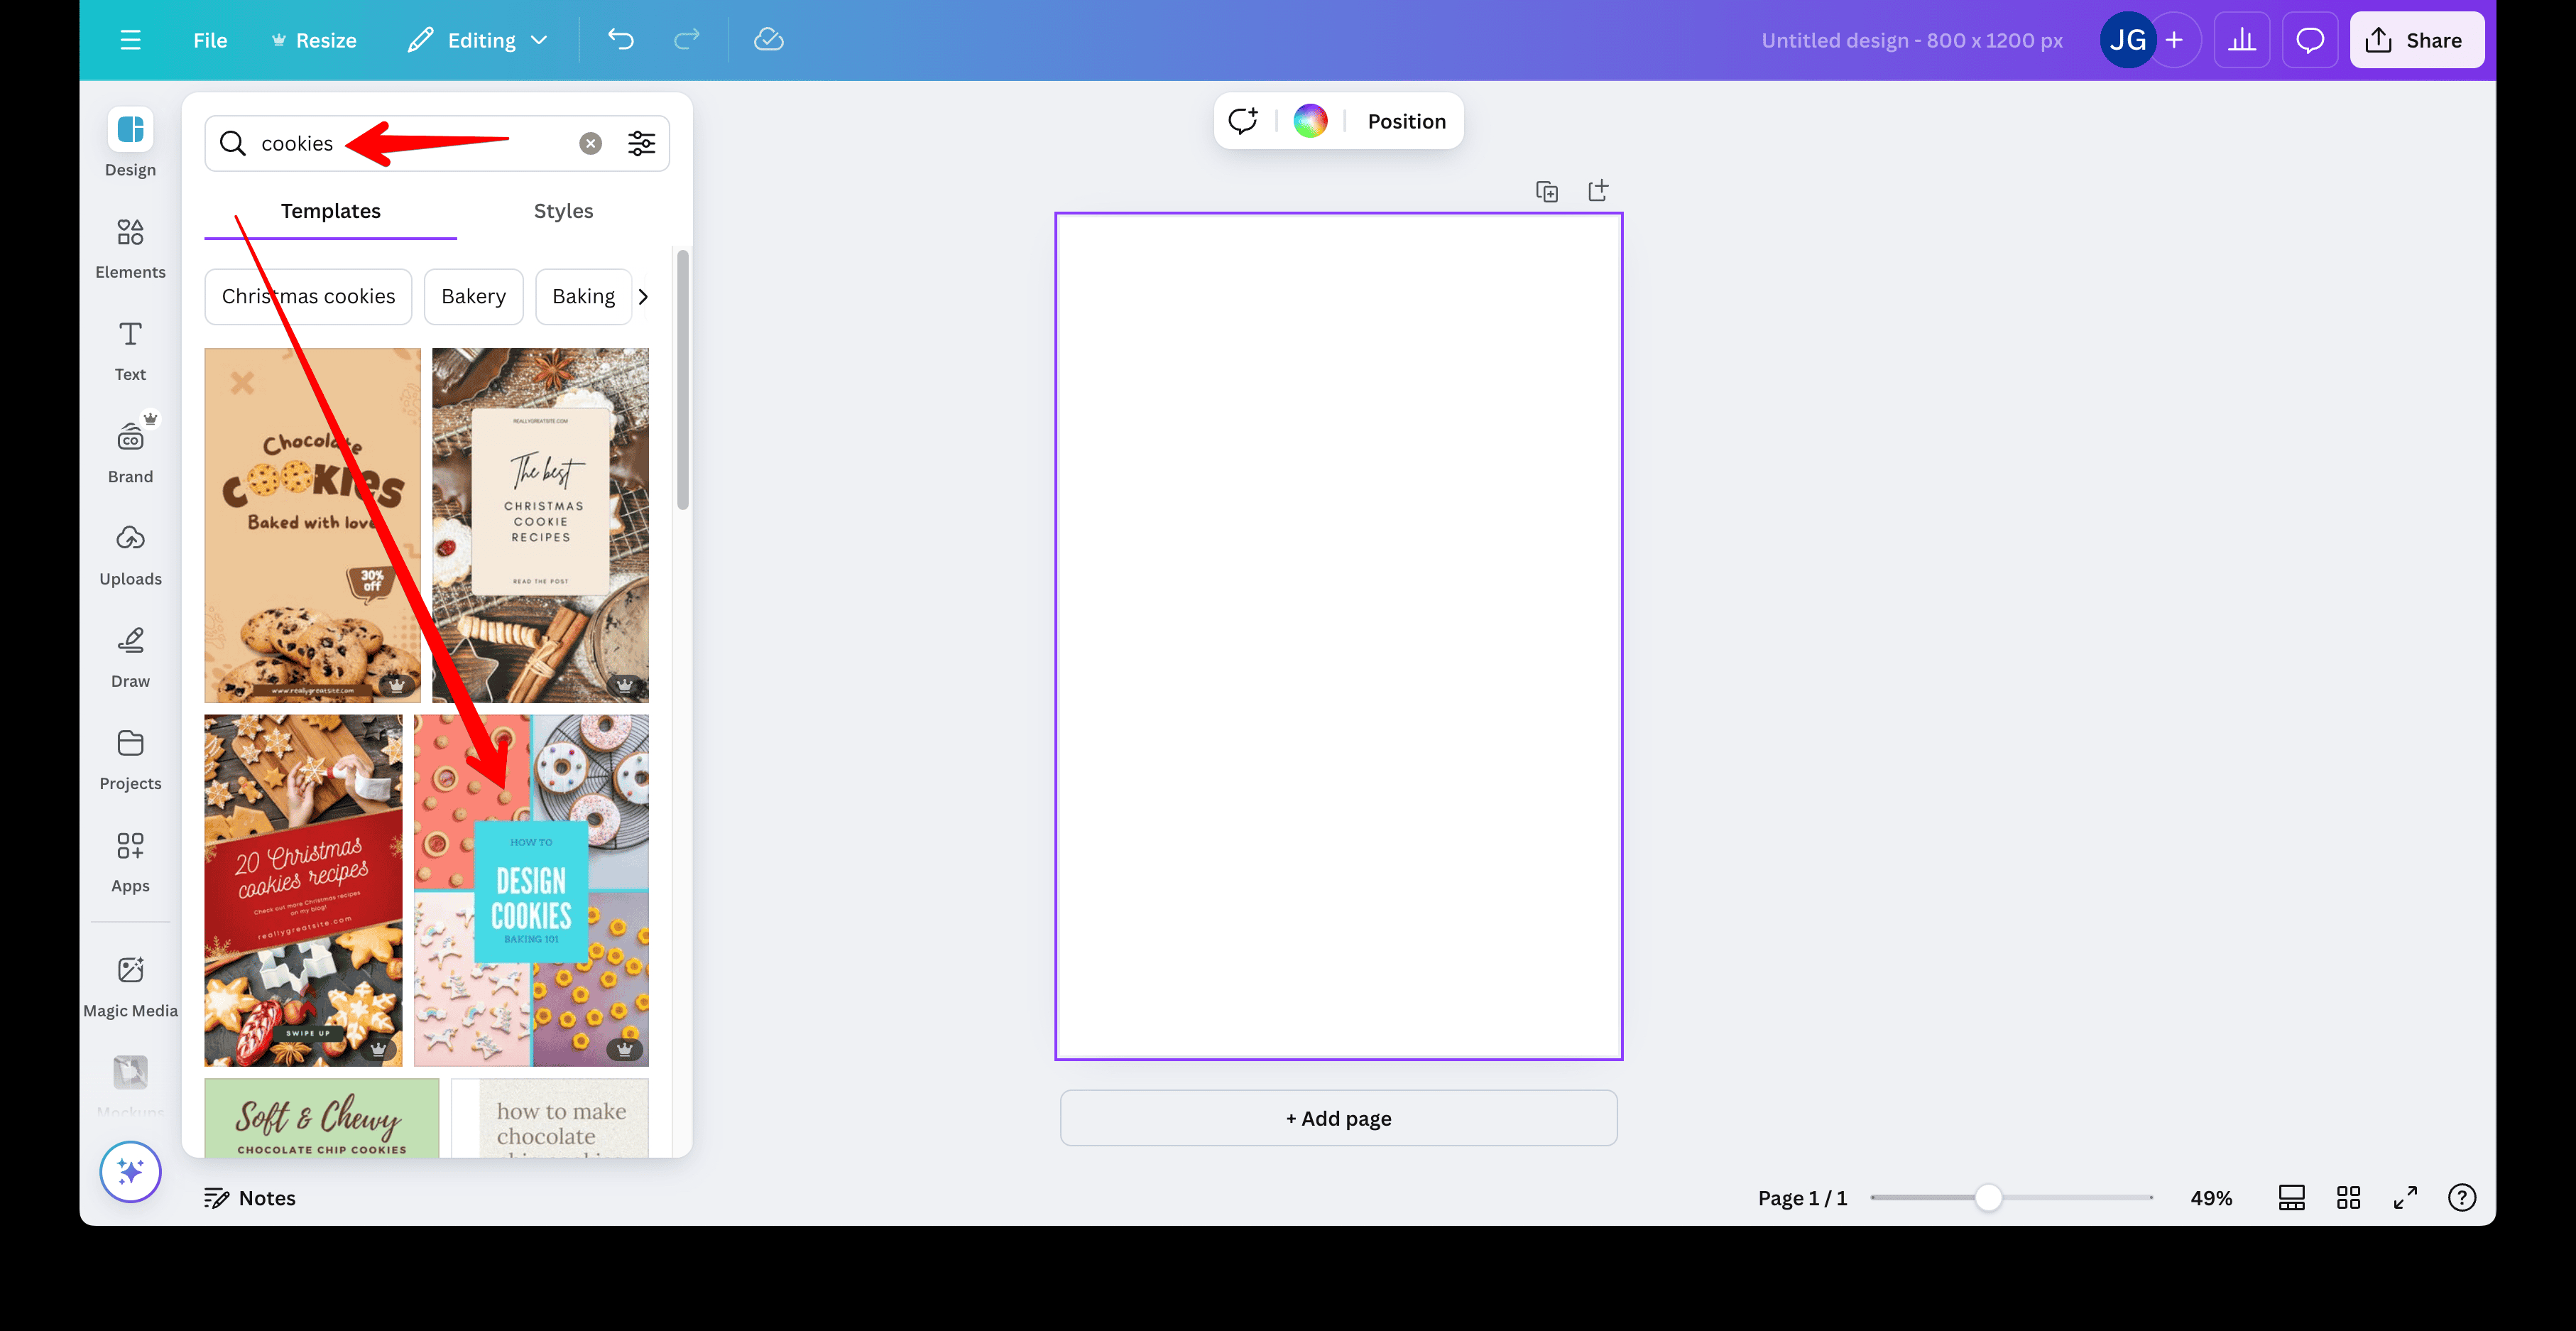Open the Resize option

tap(314, 40)
